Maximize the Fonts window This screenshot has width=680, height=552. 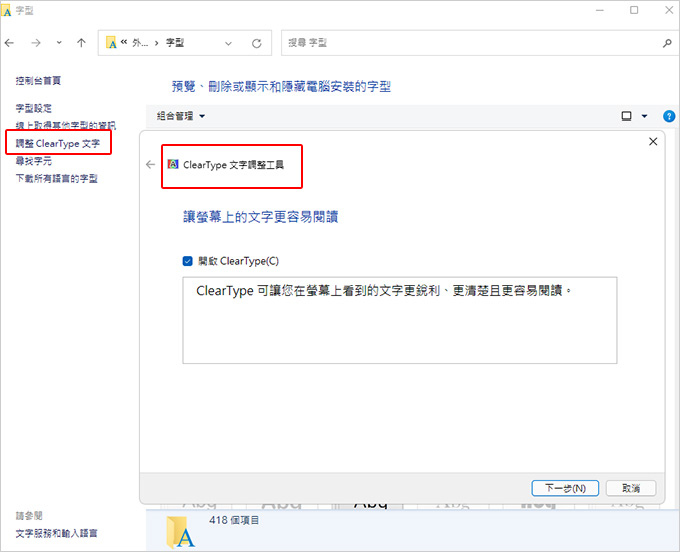point(634,10)
